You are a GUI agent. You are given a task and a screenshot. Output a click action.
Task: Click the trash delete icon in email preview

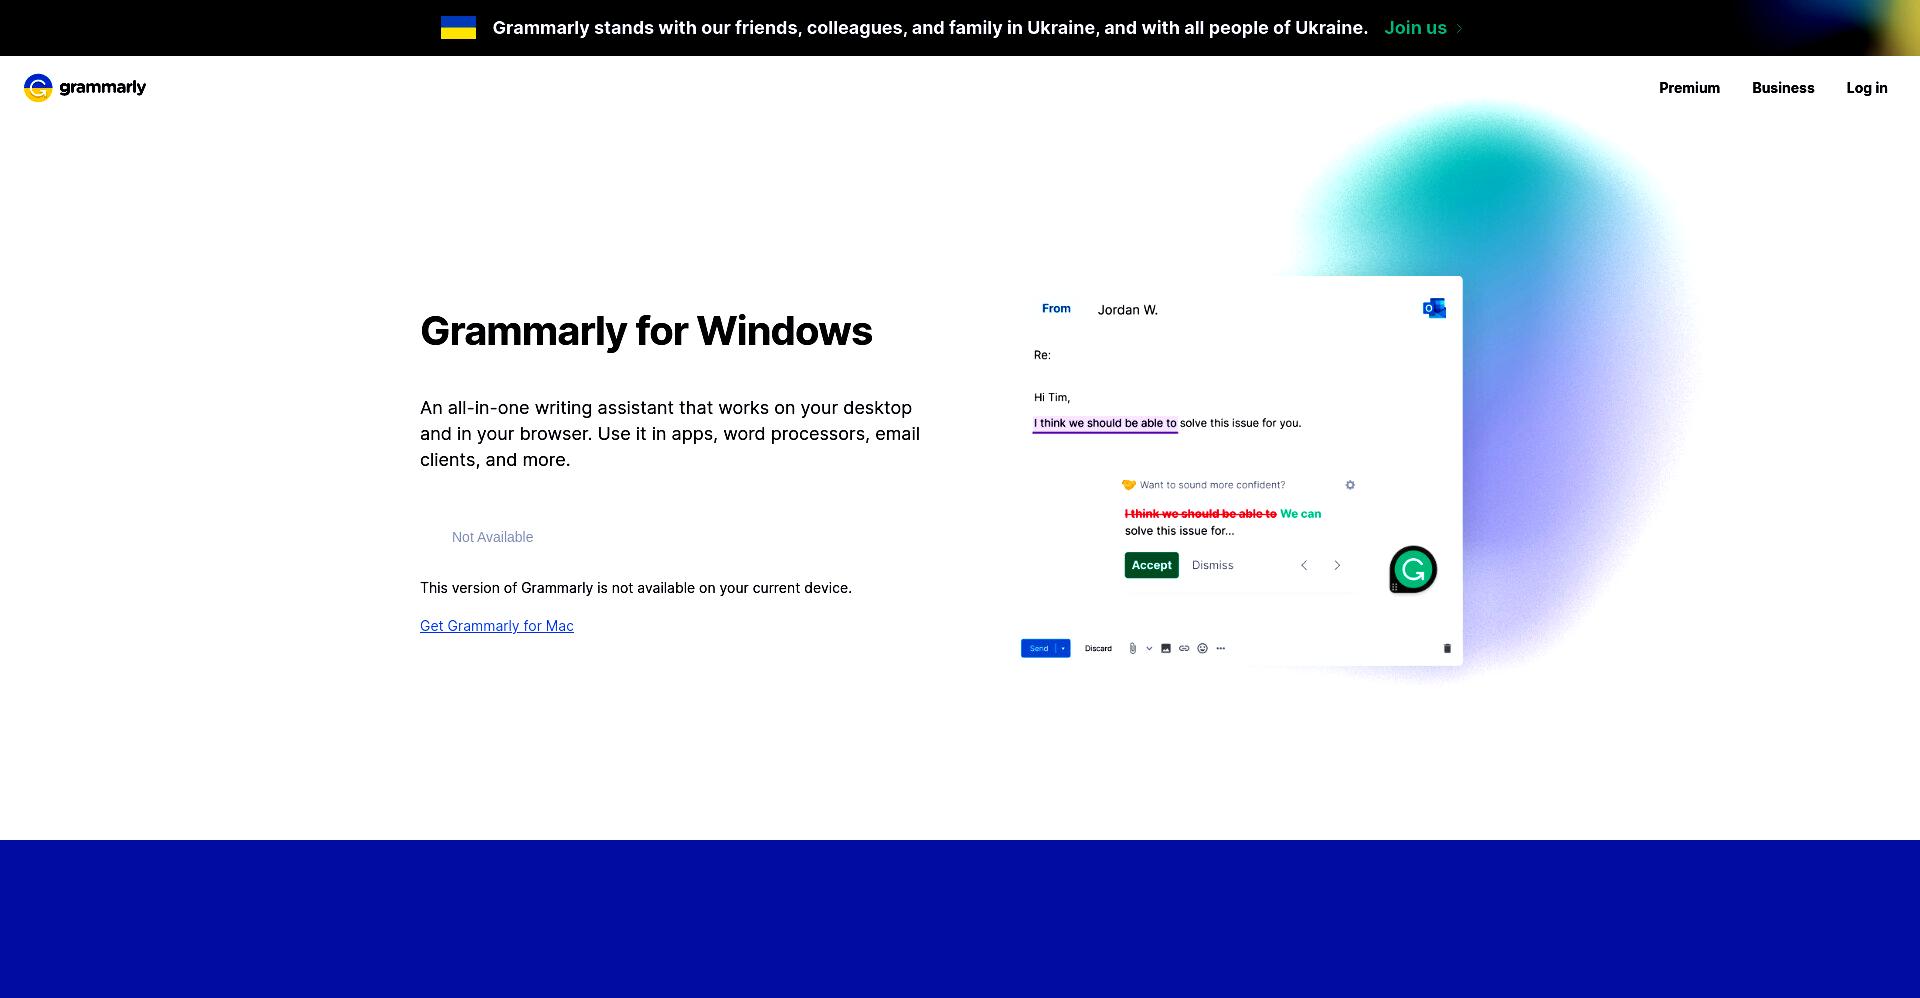(1447, 648)
